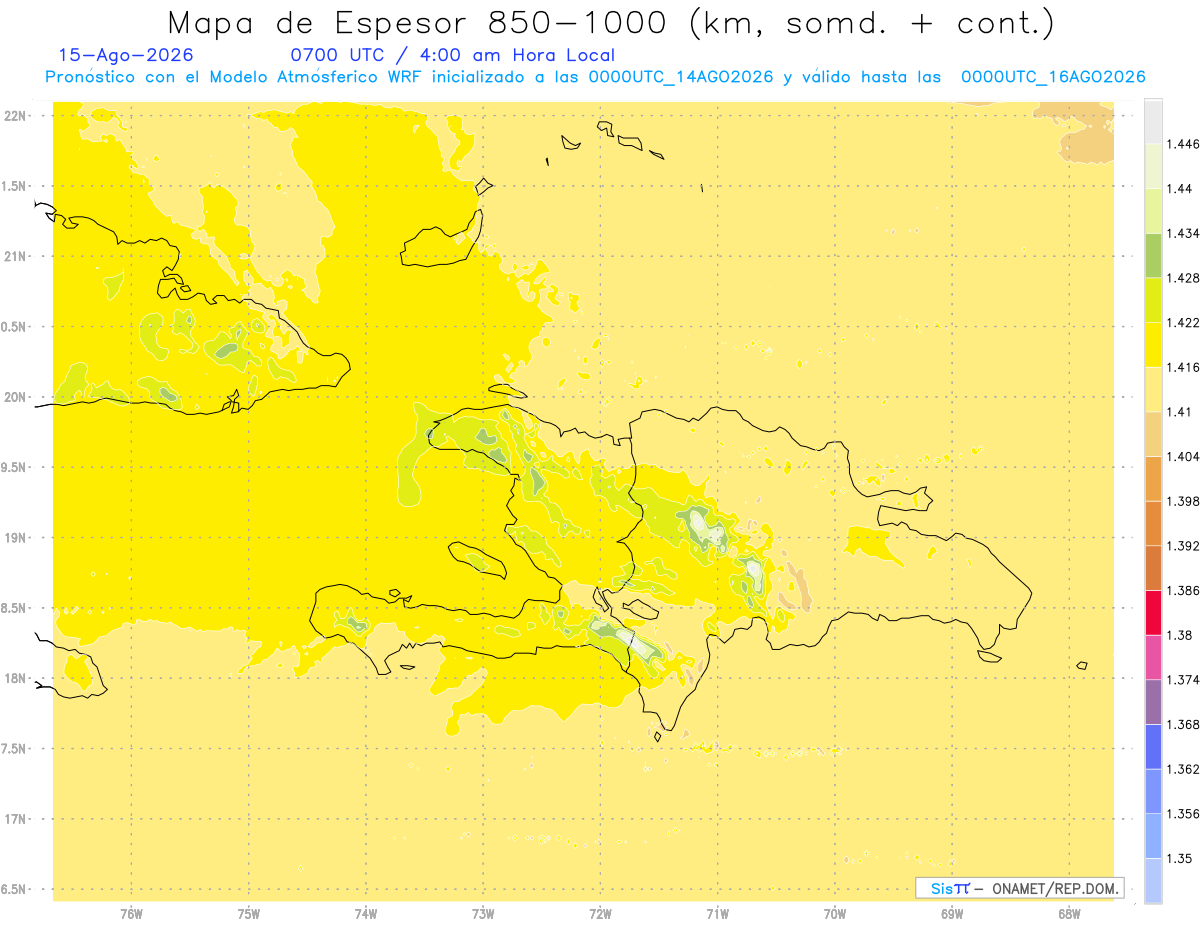Click the 'SisTT - ONAMET/REP.DOM.' credit box

click(1020, 888)
